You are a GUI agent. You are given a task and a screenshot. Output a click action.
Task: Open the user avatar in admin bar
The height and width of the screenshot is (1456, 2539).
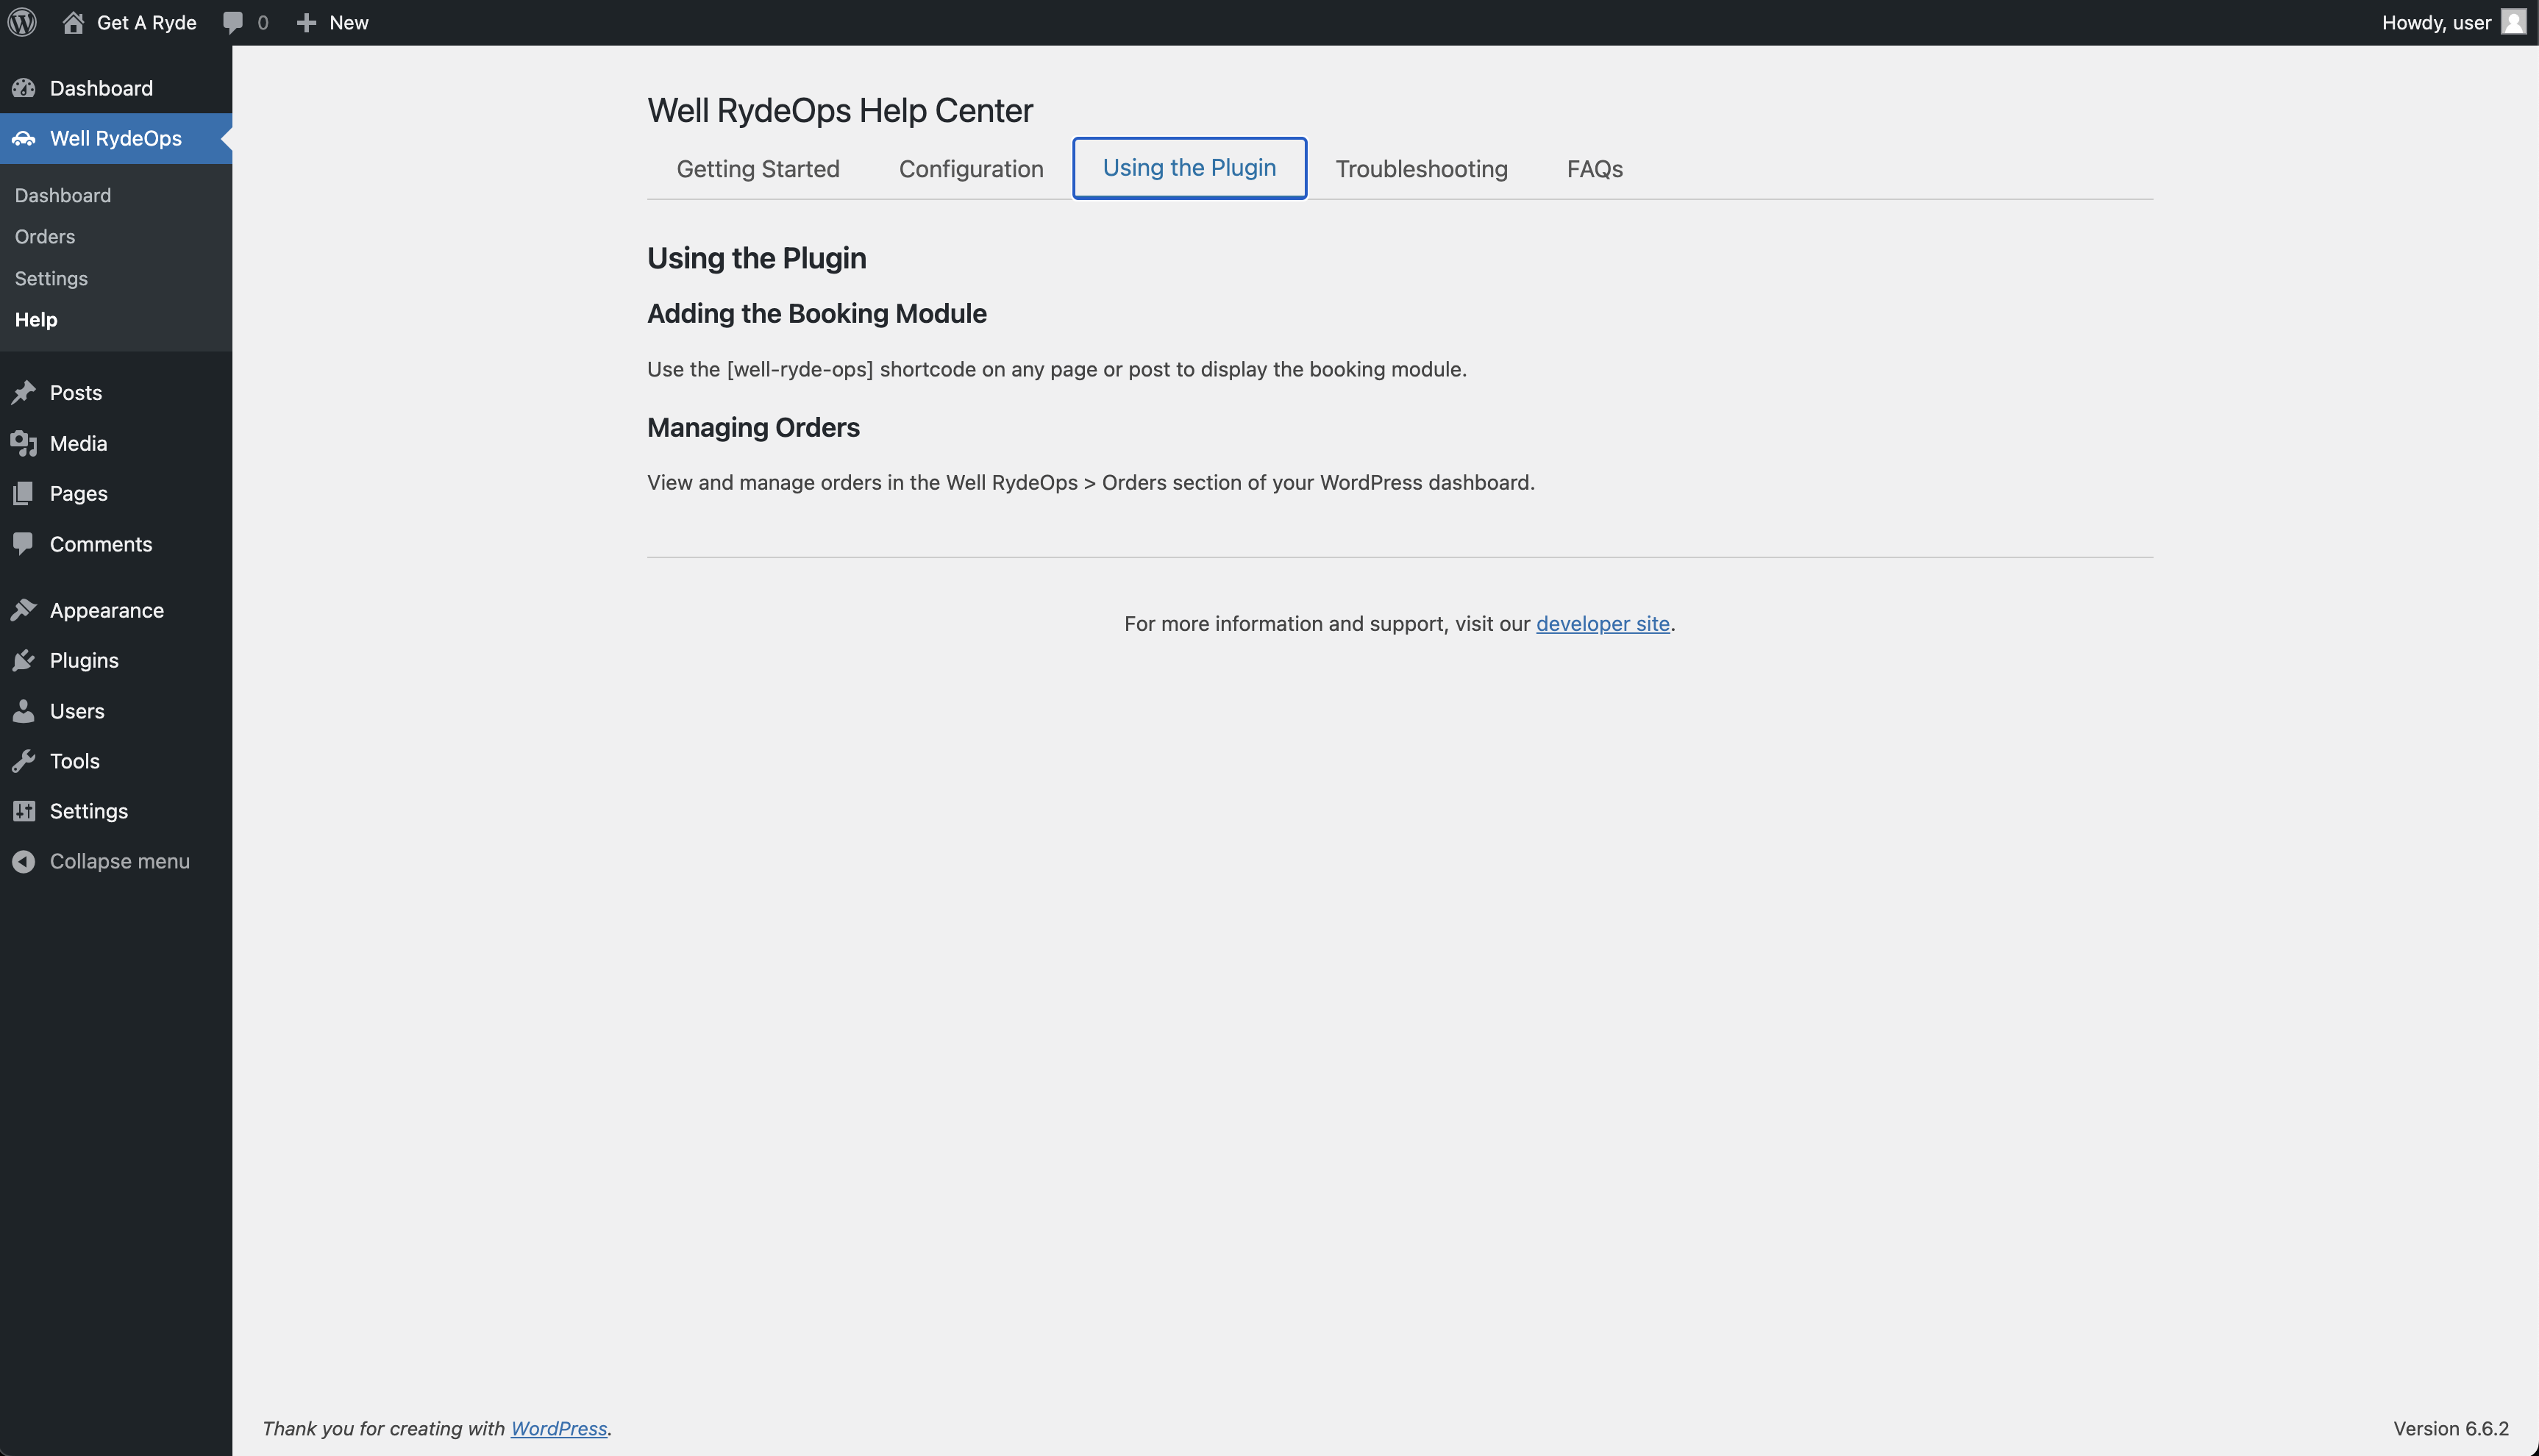click(x=2513, y=22)
